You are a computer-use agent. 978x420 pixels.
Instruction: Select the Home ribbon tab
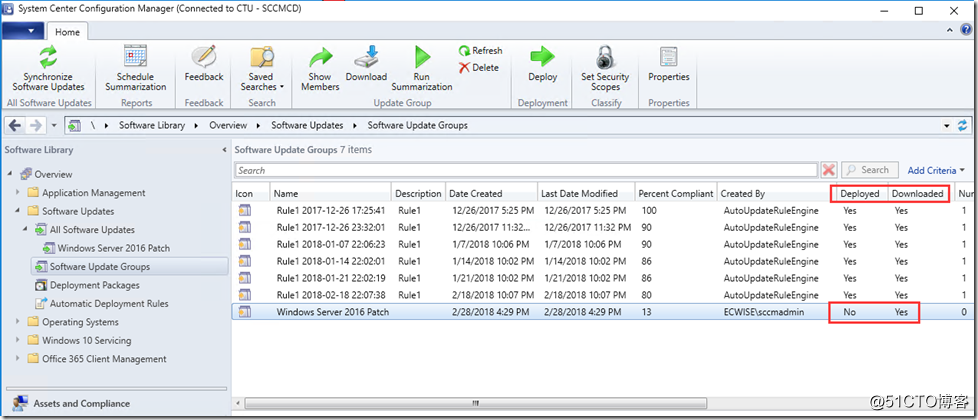coord(67,32)
